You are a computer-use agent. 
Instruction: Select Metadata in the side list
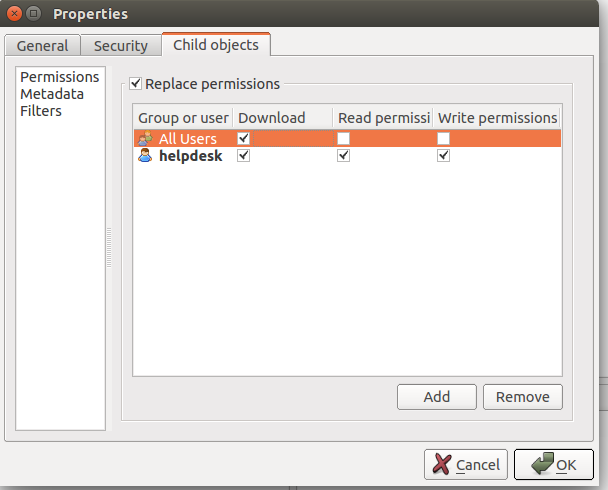pyautogui.click(x=52, y=94)
